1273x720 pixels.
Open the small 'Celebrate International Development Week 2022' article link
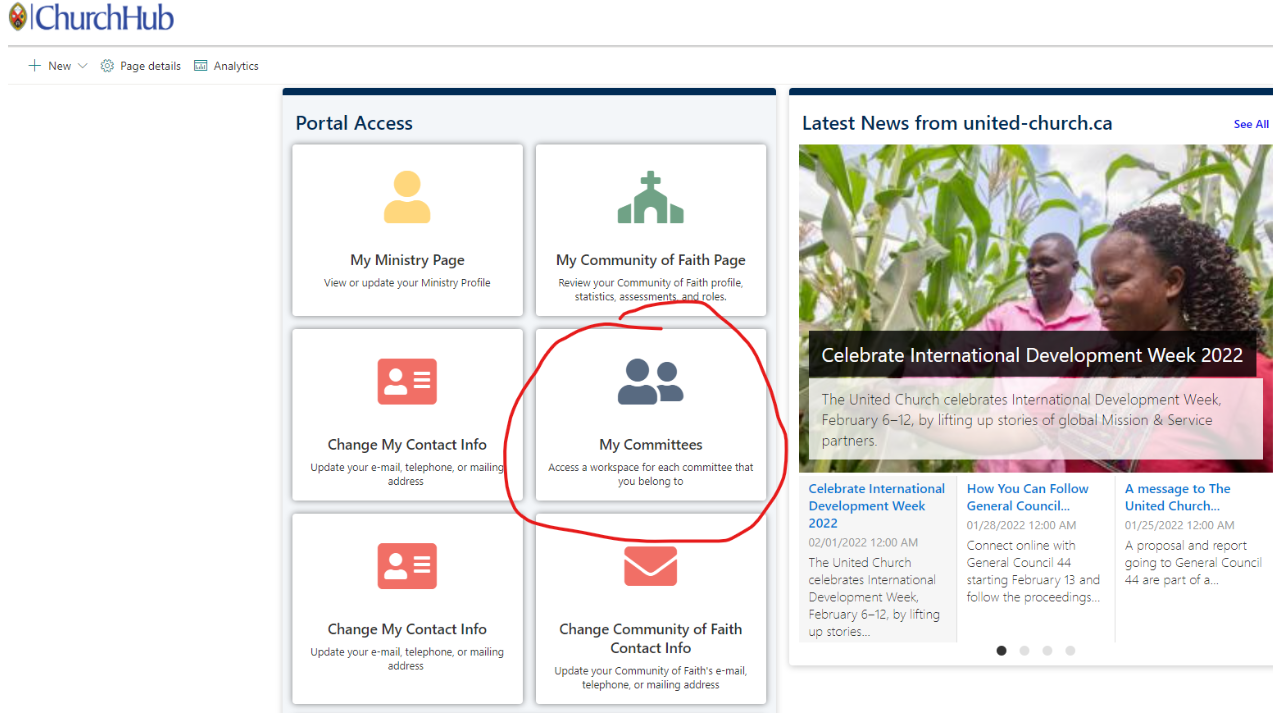click(x=876, y=505)
